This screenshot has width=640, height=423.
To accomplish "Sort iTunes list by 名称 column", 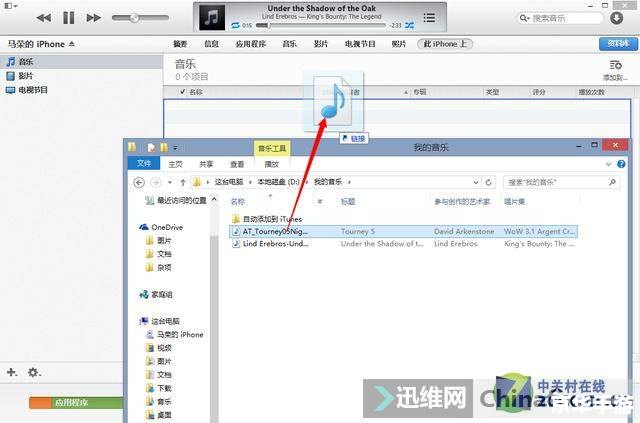I will [x=196, y=92].
